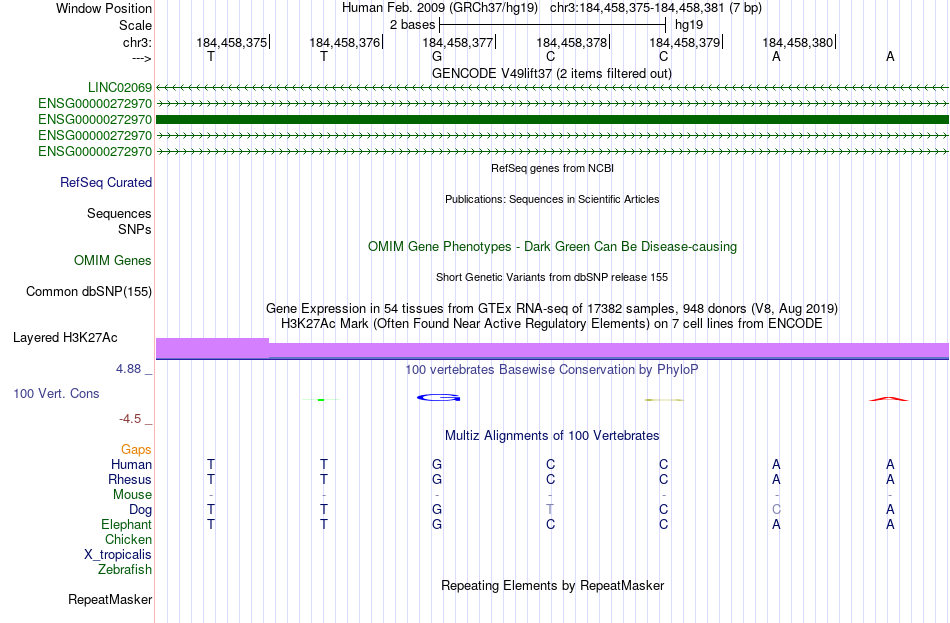
Task: Click the G base in the Human alignment row
Action: 437,465
